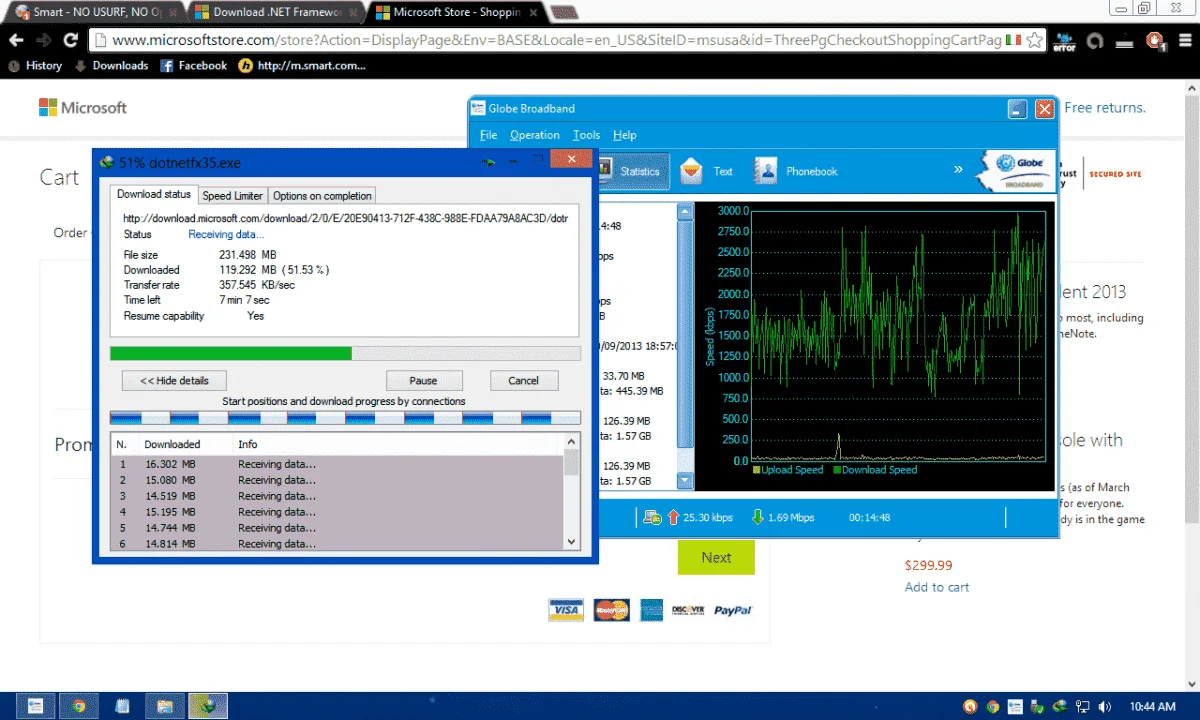Open the m.smart.com bookmark

click(302, 66)
